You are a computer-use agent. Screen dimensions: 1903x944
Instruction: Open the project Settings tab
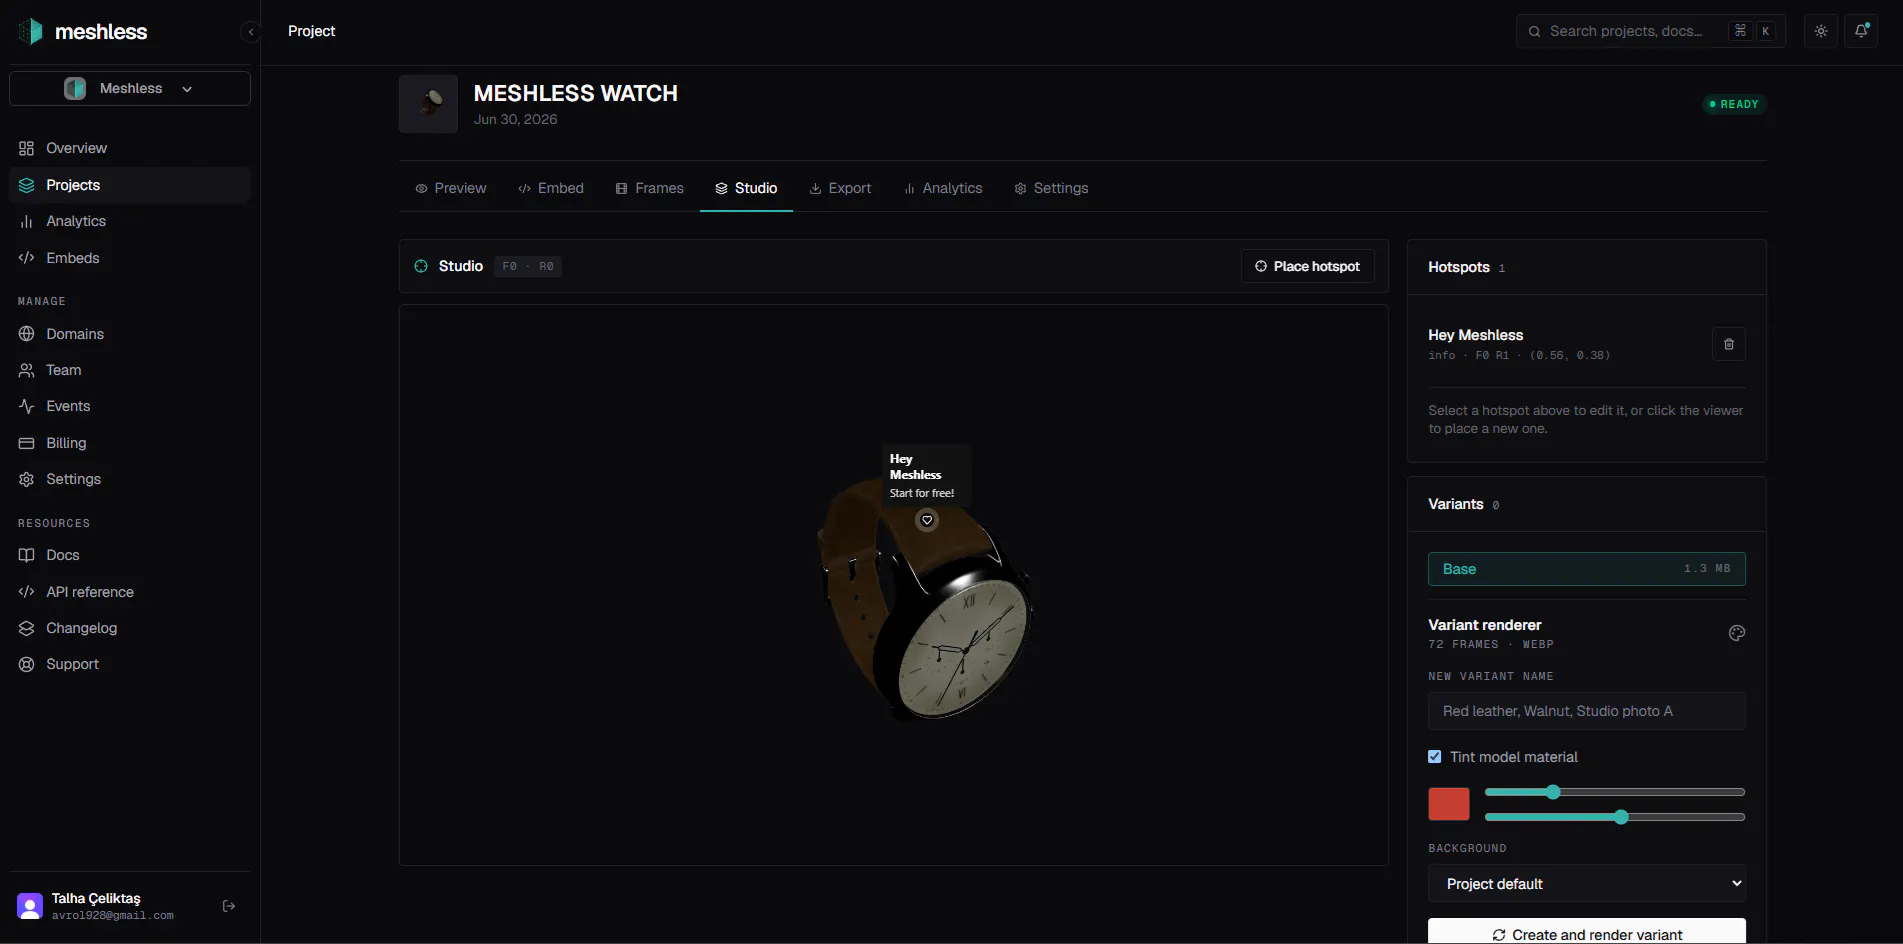pyautogui.click(x=1051, y=188)
